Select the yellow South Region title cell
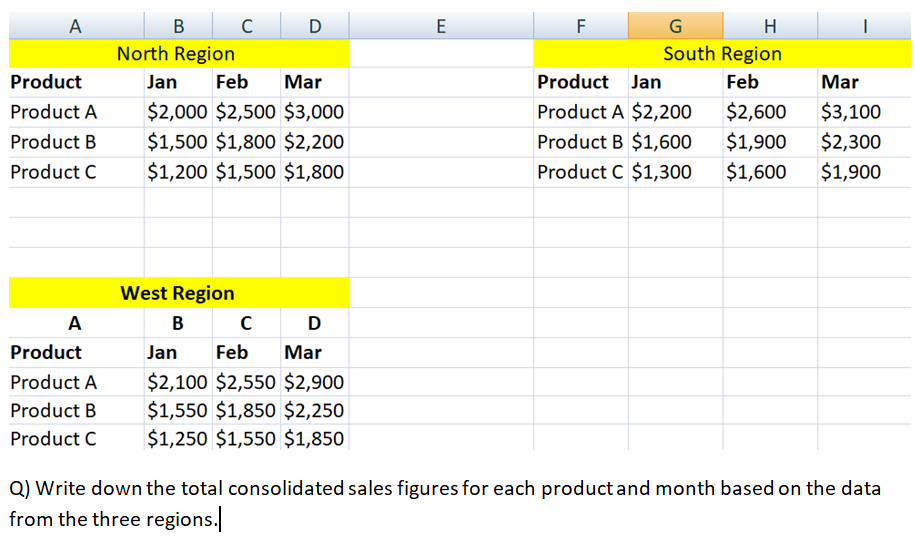 [x=722, y=54]
